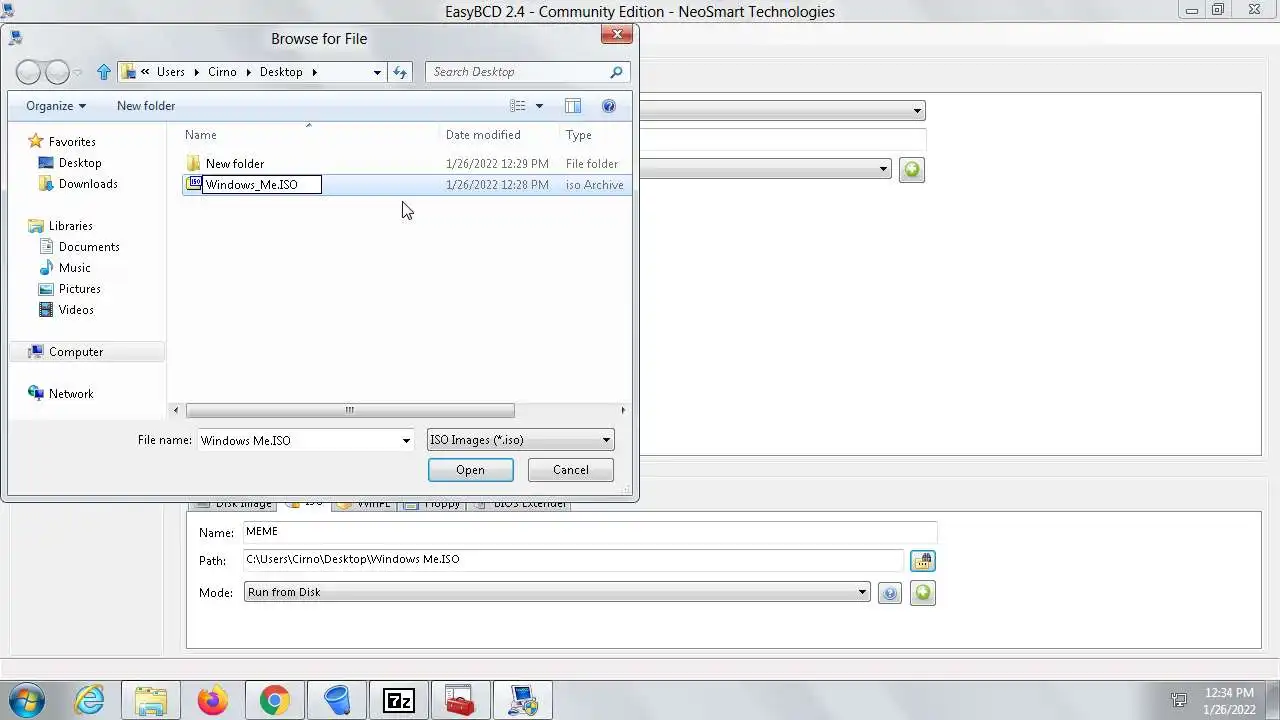Cancel the Browse for File dialog

click(571, 470)
